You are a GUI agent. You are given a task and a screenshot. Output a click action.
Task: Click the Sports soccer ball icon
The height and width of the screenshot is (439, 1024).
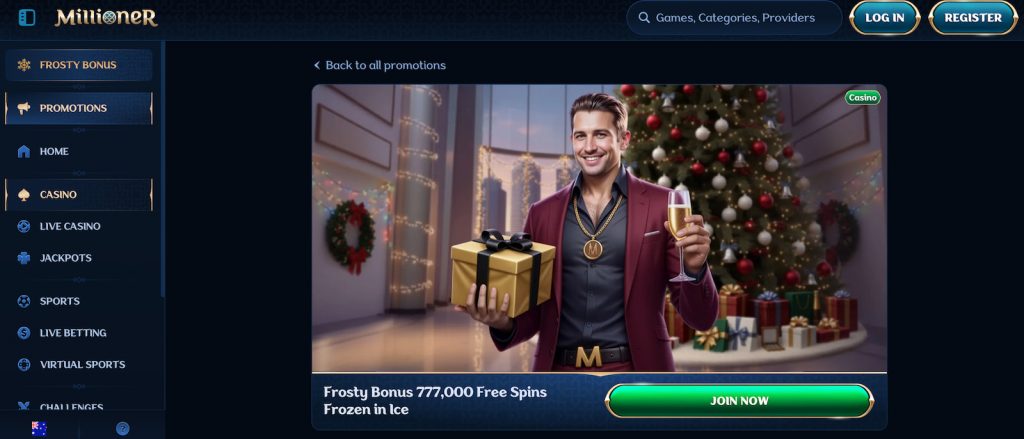click(x=24, y=301)
